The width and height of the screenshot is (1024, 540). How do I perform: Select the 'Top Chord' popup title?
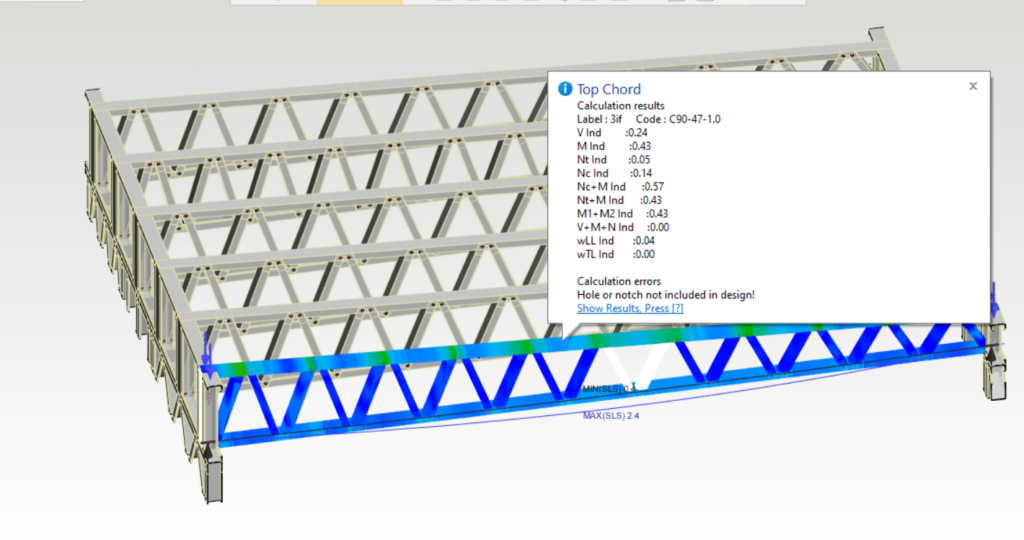click(x=609, y=89)
